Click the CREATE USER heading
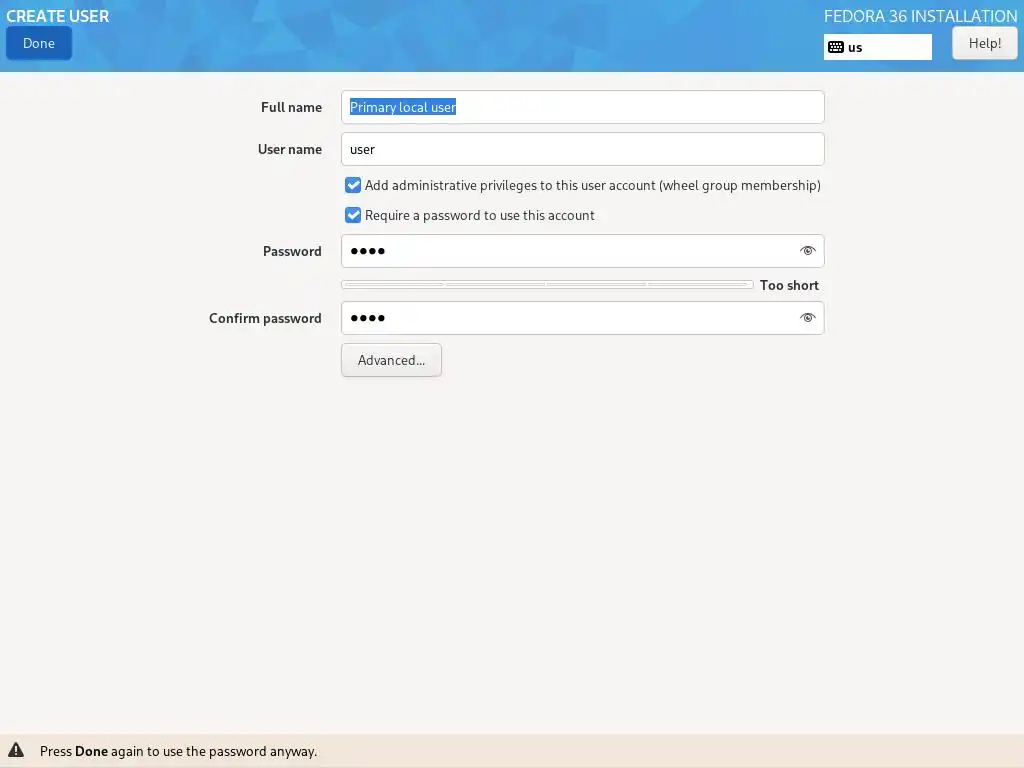This screenshot has width=1024, height=768. [x=57, y=16]
